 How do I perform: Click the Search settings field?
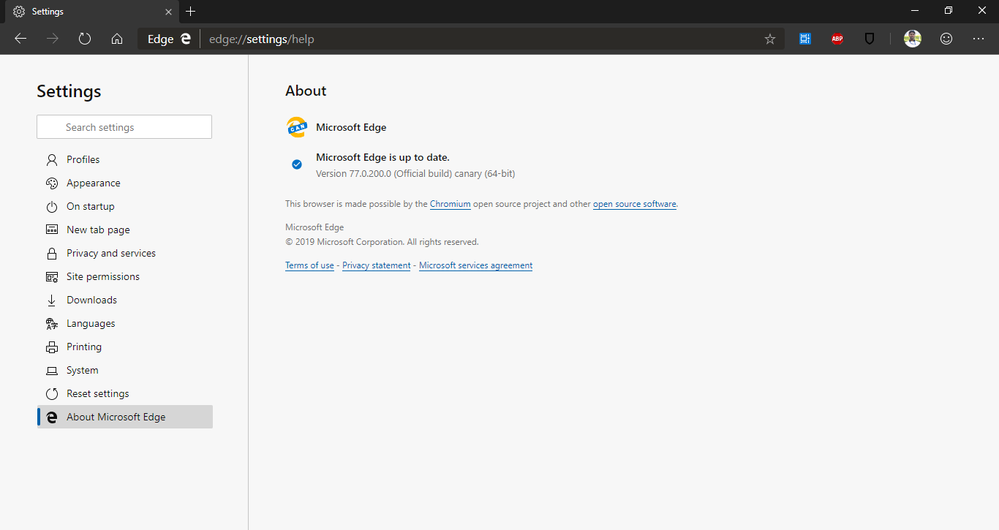(x=124, y=127)
